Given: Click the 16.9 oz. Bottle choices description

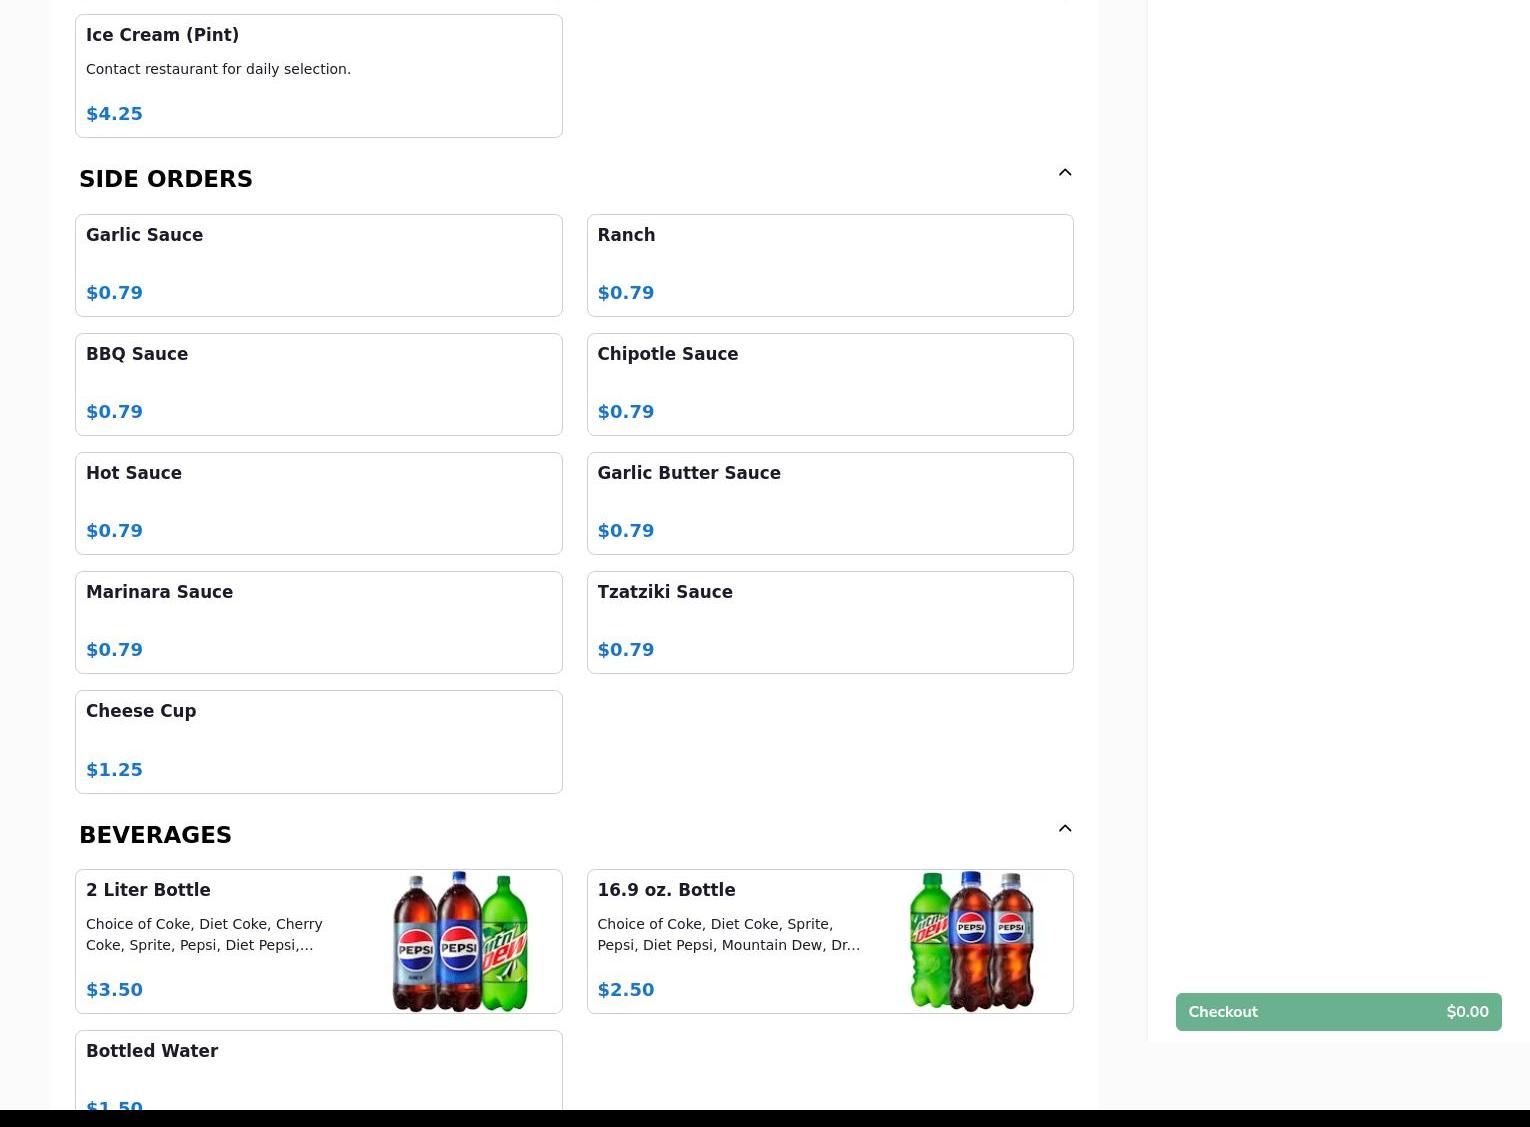Looking at the screenshot, I should 728,934.
